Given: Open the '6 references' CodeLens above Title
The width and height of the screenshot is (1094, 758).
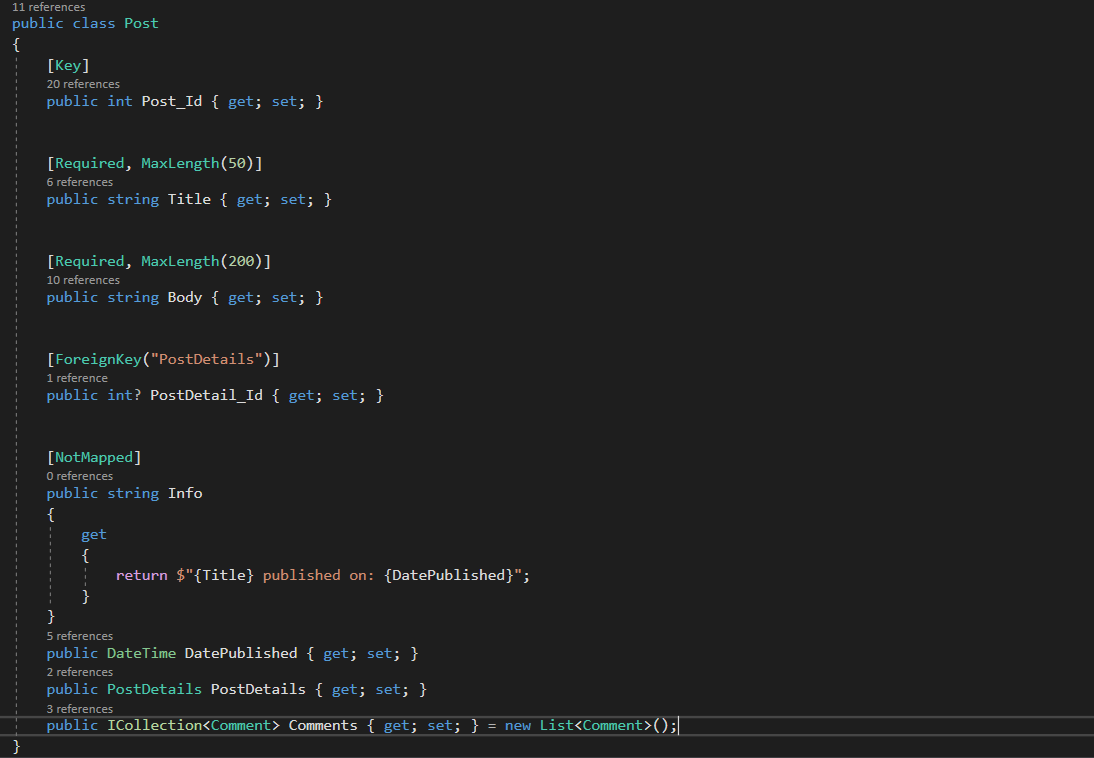Looking at the screenshot, I should point(80,182).
